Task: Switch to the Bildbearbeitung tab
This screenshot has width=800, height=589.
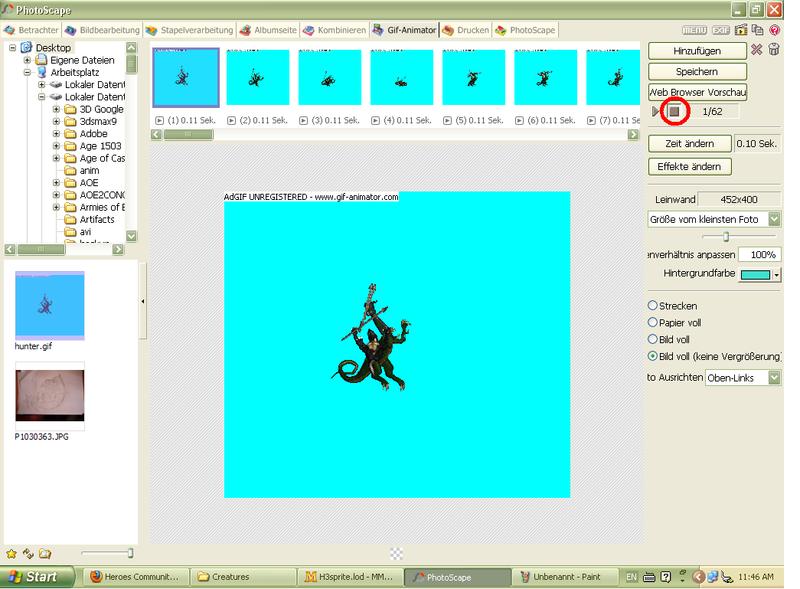Action: point(103,30)
